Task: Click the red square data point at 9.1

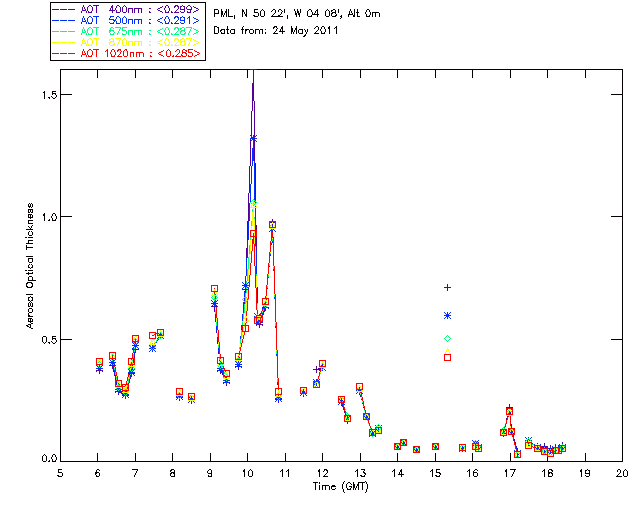Action: coord(214,289)
